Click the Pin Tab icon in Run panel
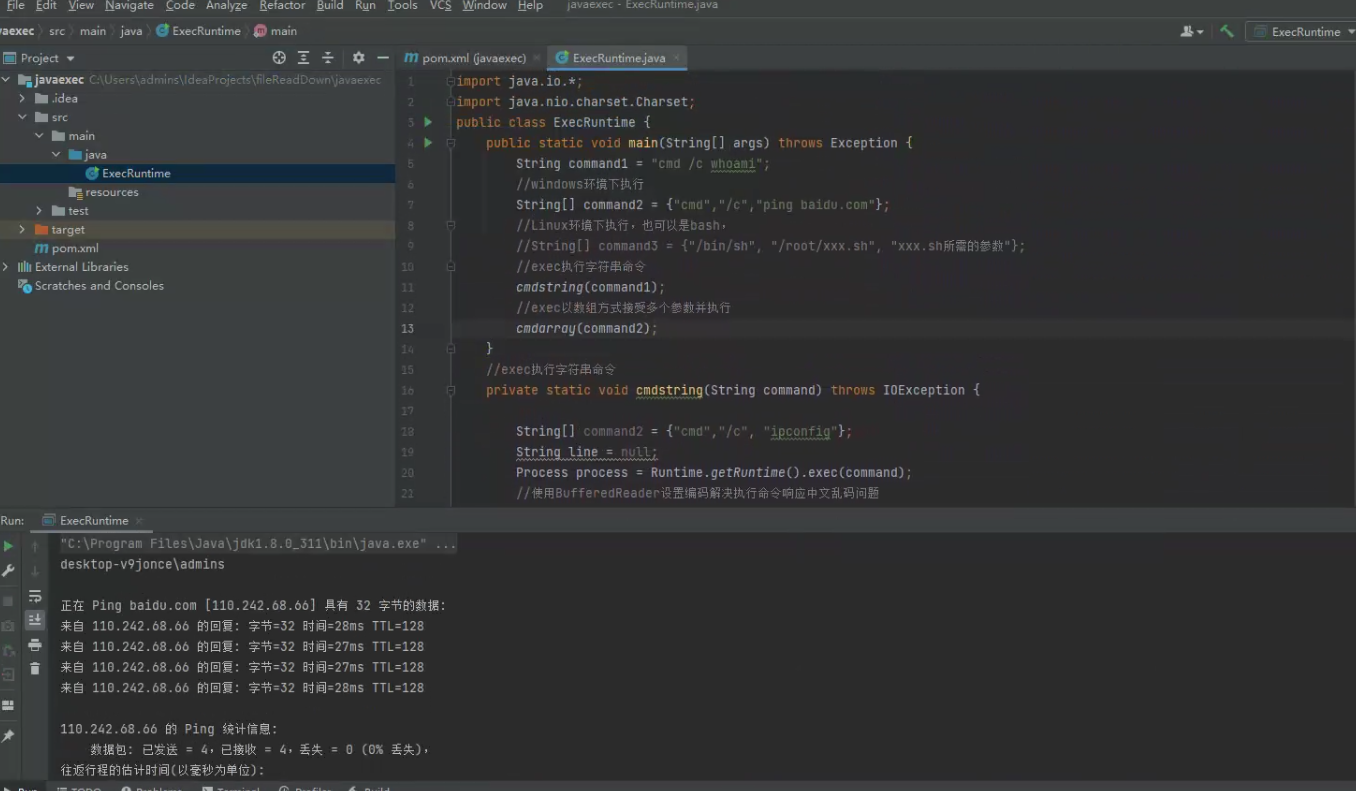Image resolution: width=1356 pixels, height=791 pixels. click(8, 736)
